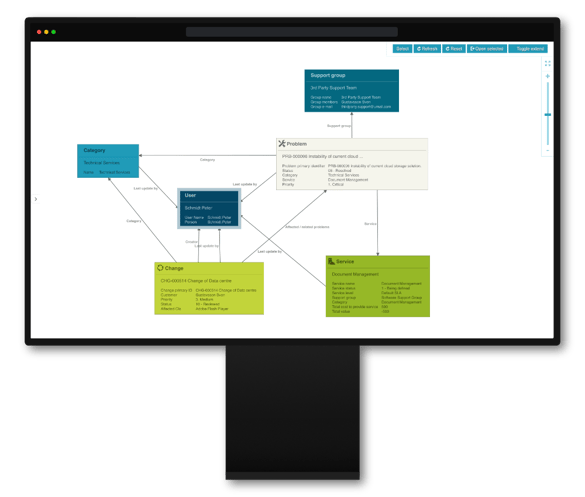Click 'CHG-000514 Change of Data centre' text
The width and height of the screenshot is (585, 497).
(x=196, y=281)
